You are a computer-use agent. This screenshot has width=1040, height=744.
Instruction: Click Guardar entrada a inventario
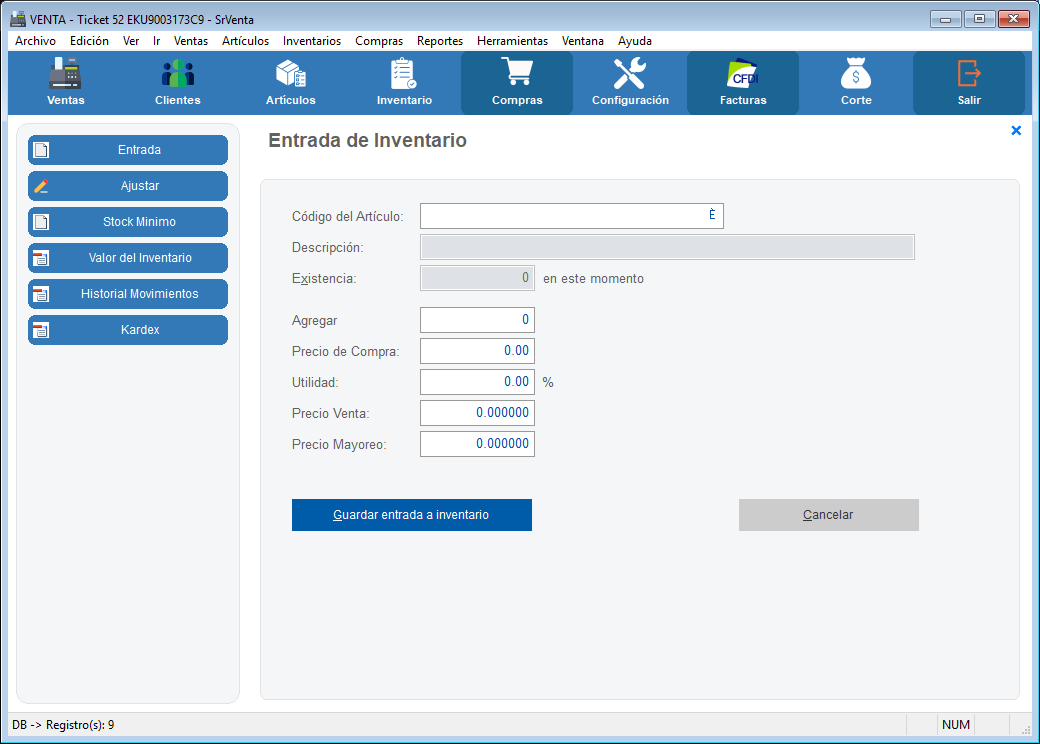coord(411,514)
